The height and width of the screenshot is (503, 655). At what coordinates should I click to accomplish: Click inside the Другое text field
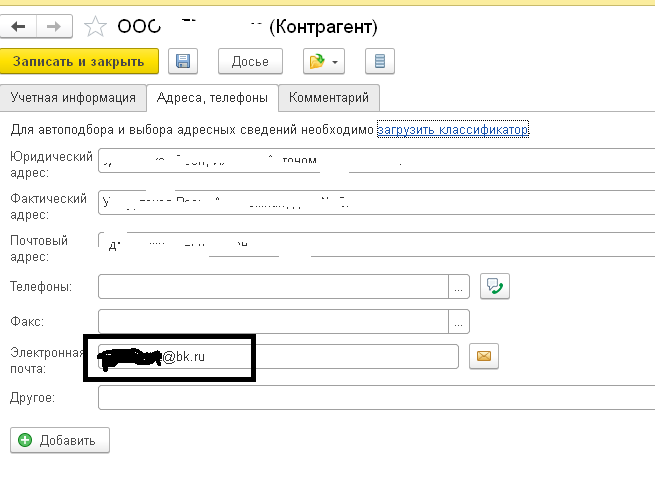[x=370, y=398]
